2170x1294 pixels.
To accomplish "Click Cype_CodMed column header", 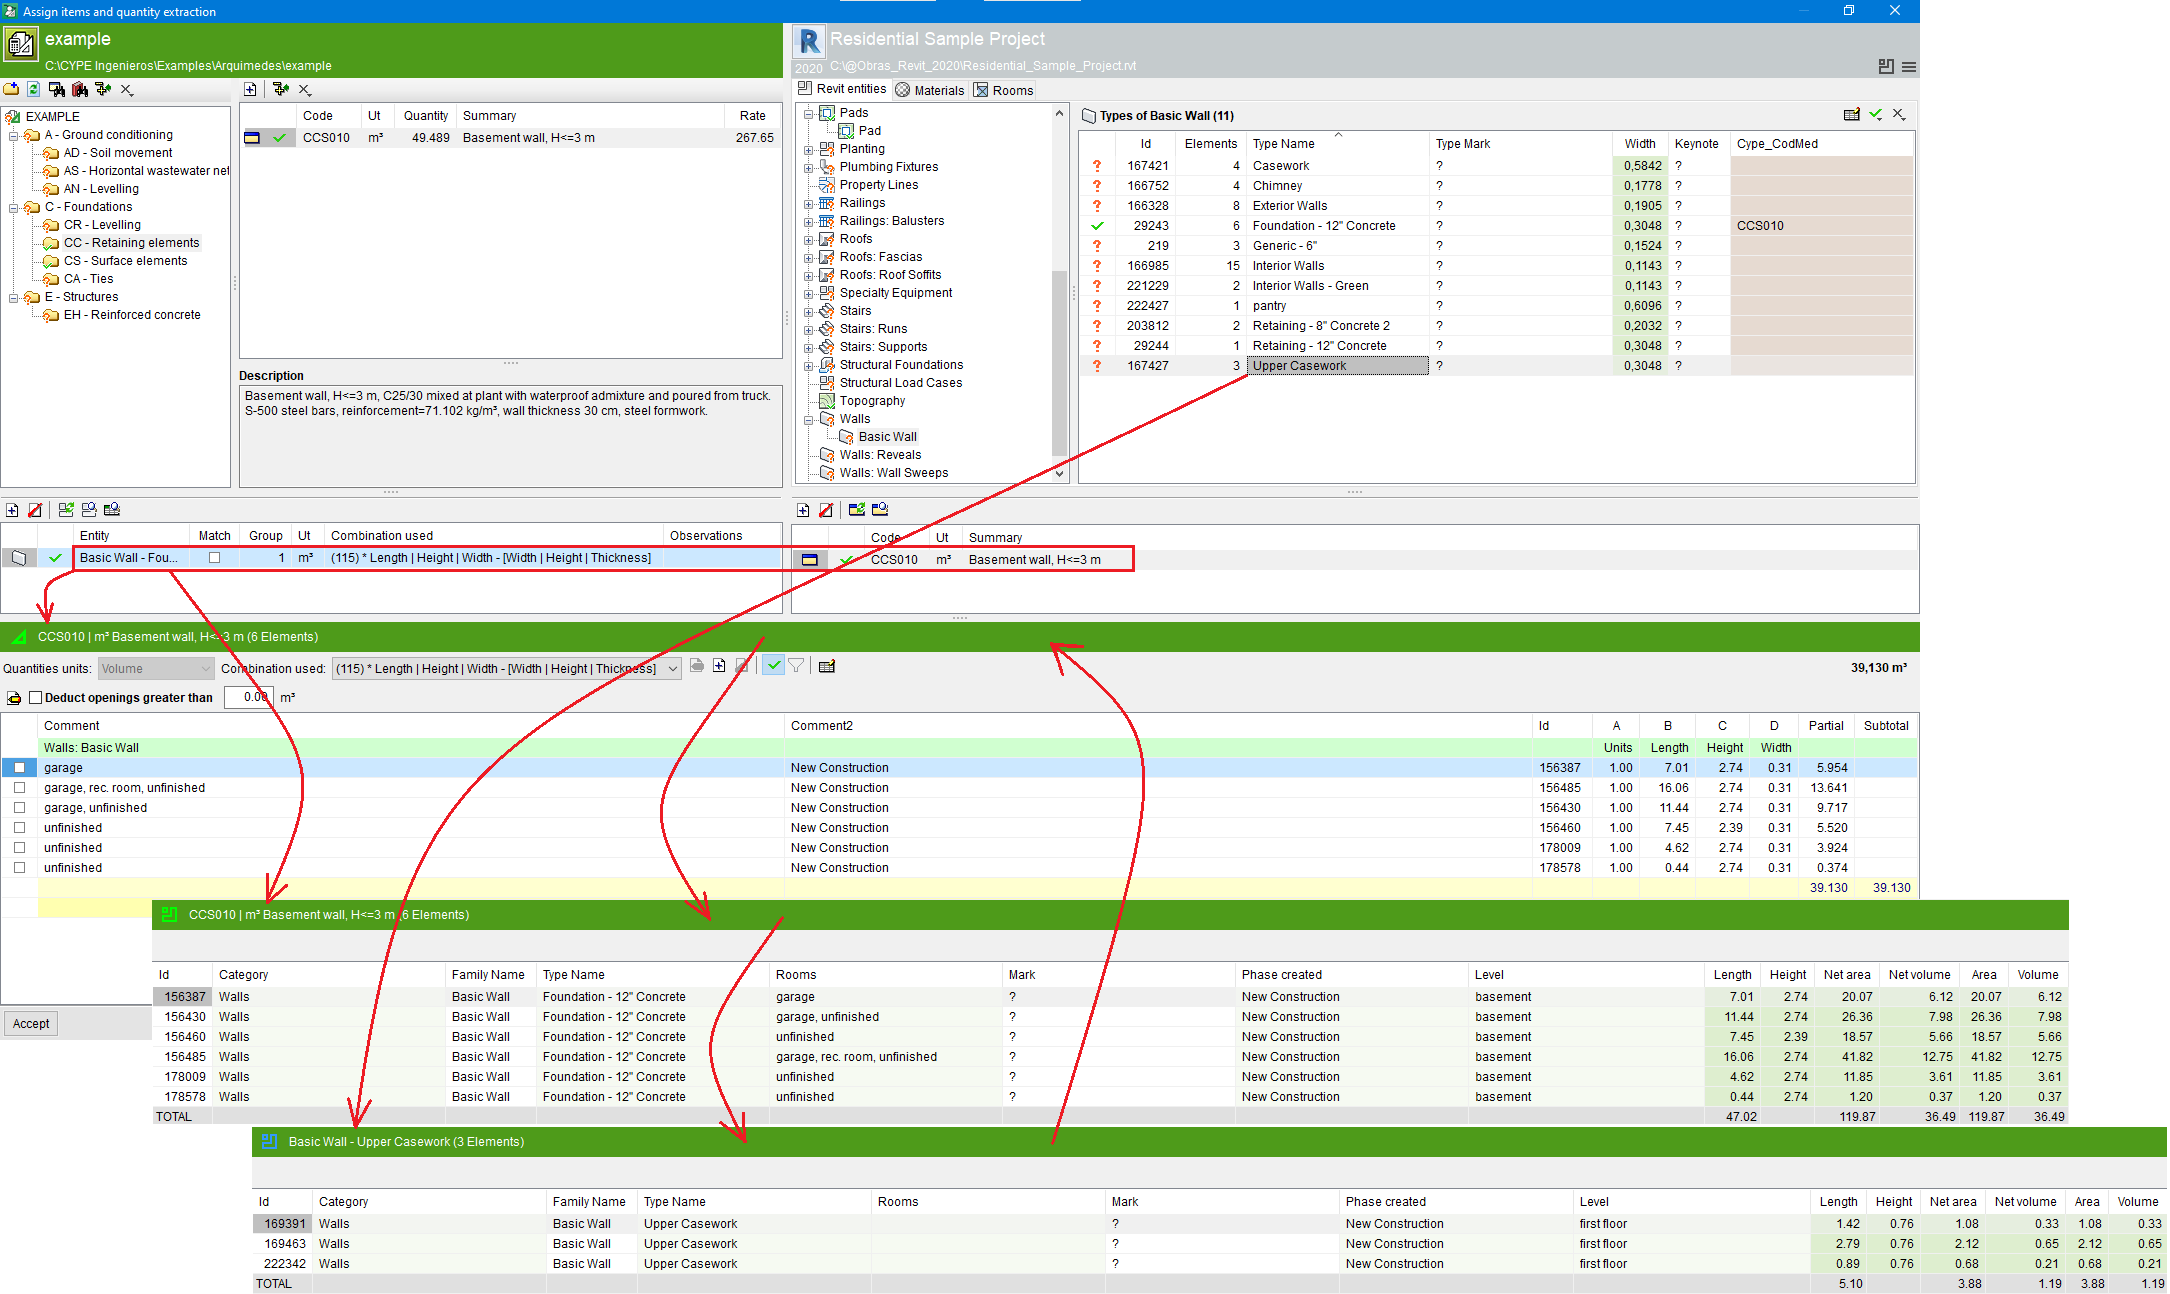I will coord(1821,144).
